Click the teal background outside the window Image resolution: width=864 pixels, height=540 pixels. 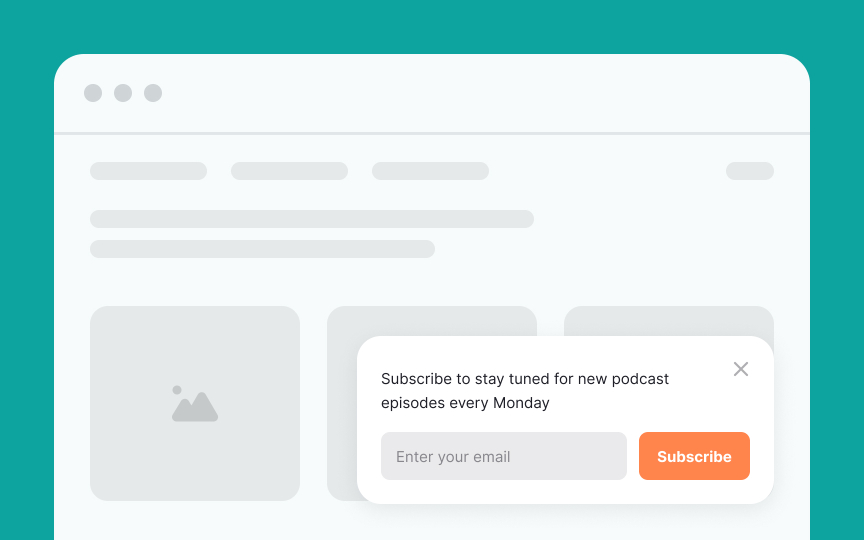[432, 26]
